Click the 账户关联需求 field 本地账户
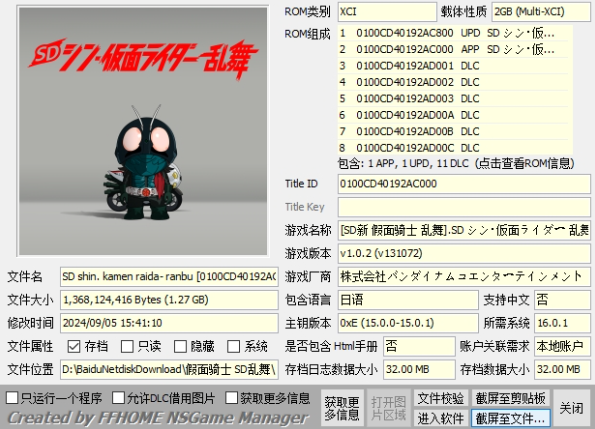Viewport: 595px width, 429px height. (562, 346)
